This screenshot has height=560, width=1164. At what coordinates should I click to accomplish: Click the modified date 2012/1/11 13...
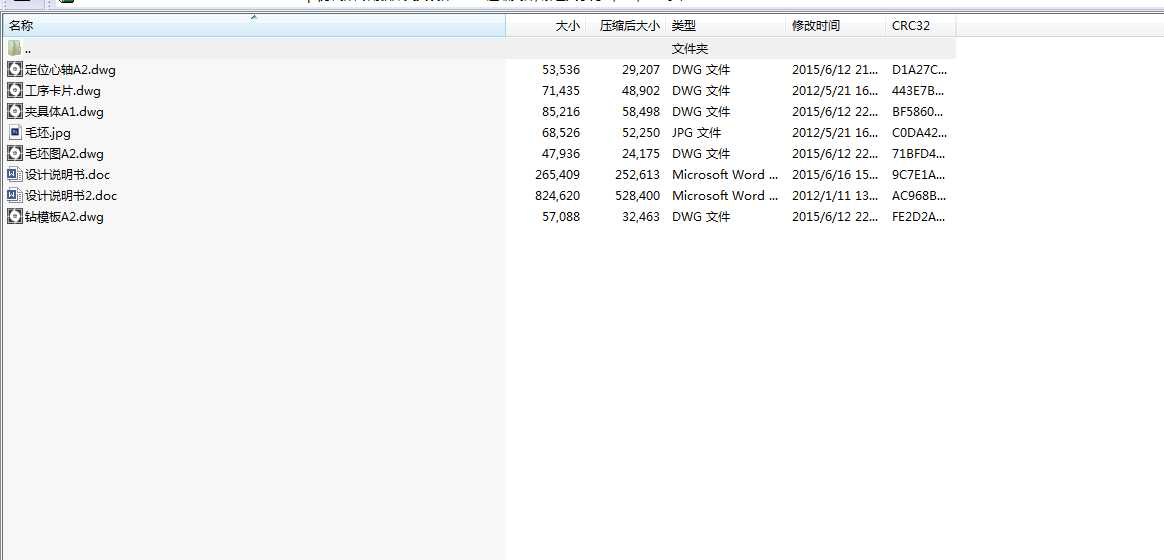pyautogui.click(x=835, y=195)
